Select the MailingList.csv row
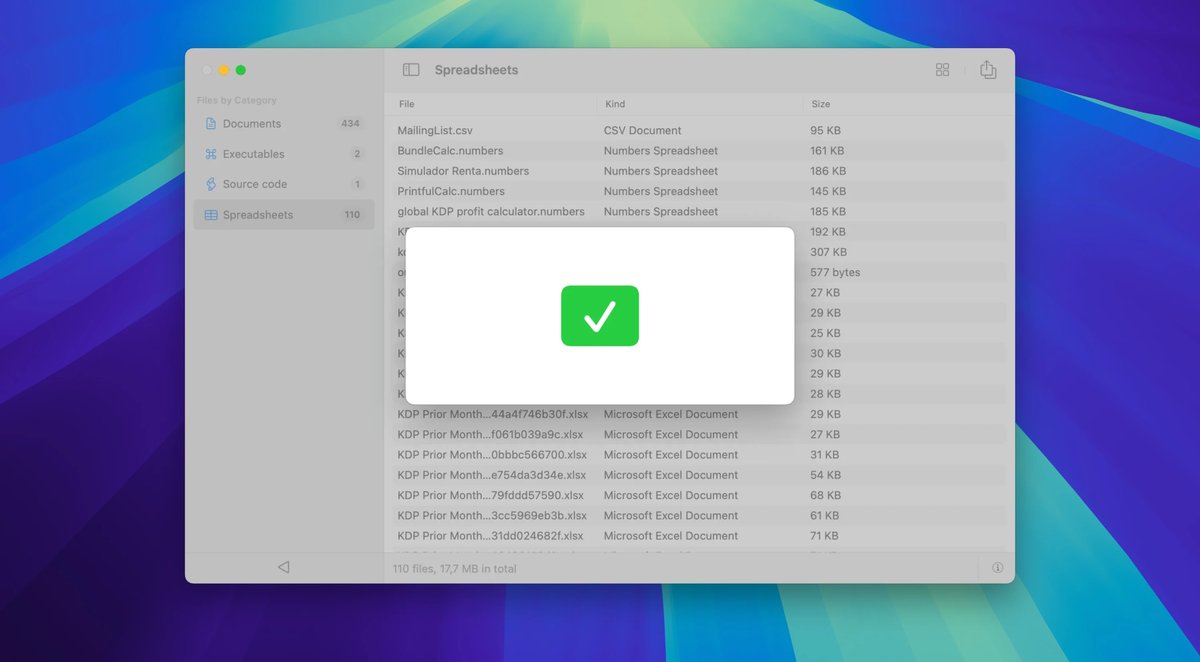This screenshot has width=1200, height=662. click(x=435, y=131)
